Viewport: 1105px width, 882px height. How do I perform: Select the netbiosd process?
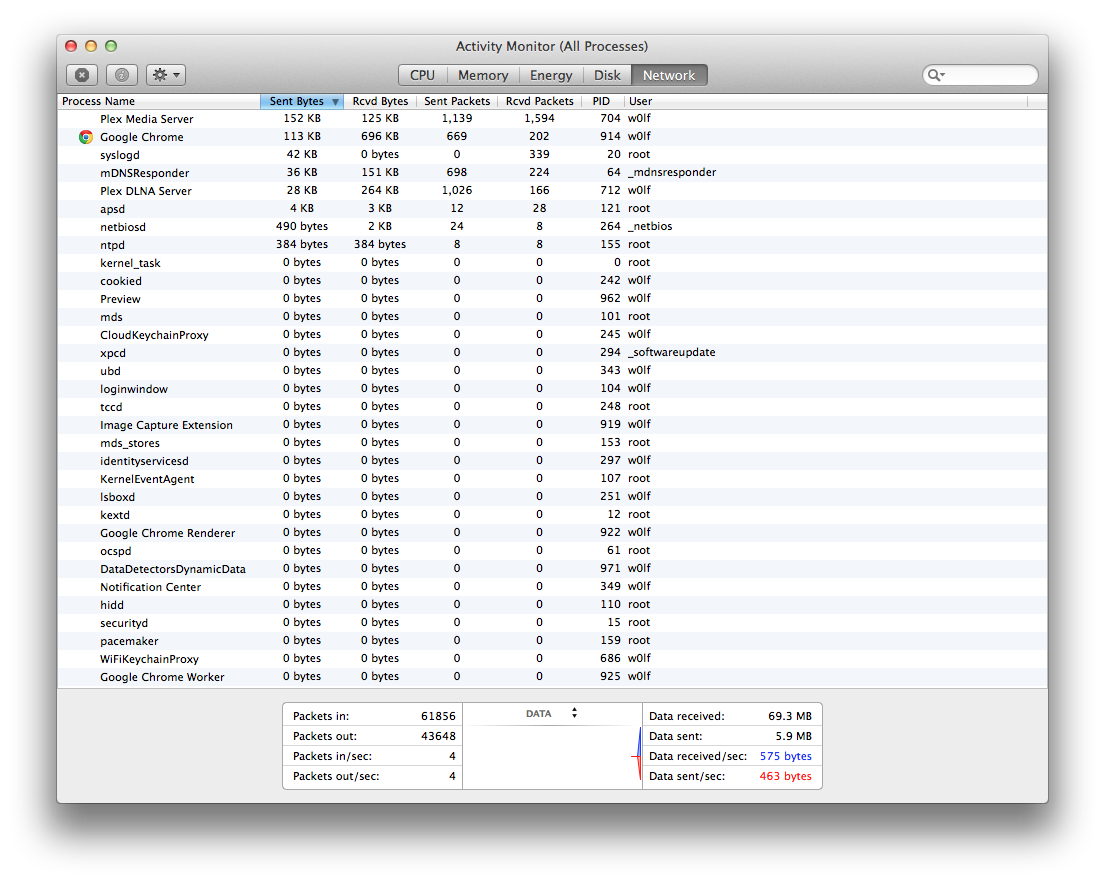pos(552,226)
